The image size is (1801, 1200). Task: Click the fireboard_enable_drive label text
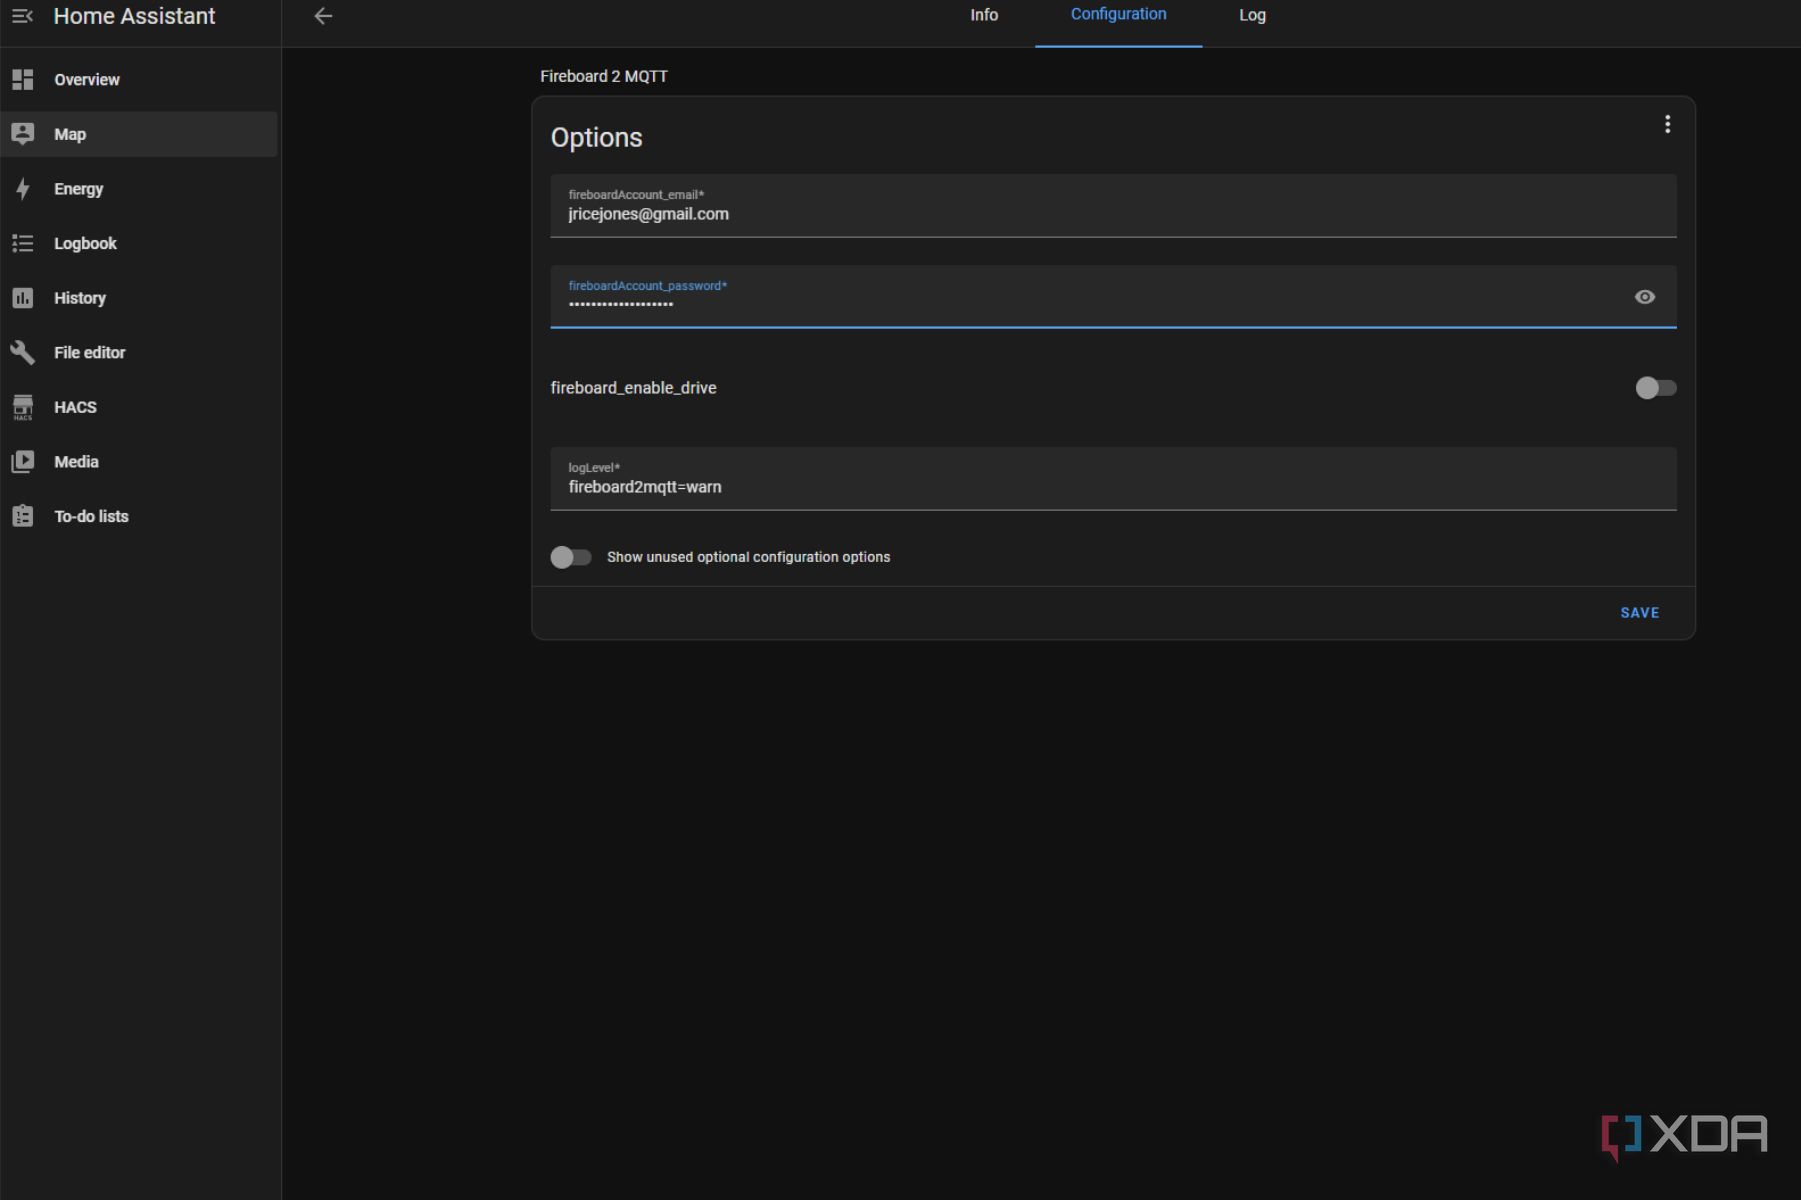(x=633, y=388)
